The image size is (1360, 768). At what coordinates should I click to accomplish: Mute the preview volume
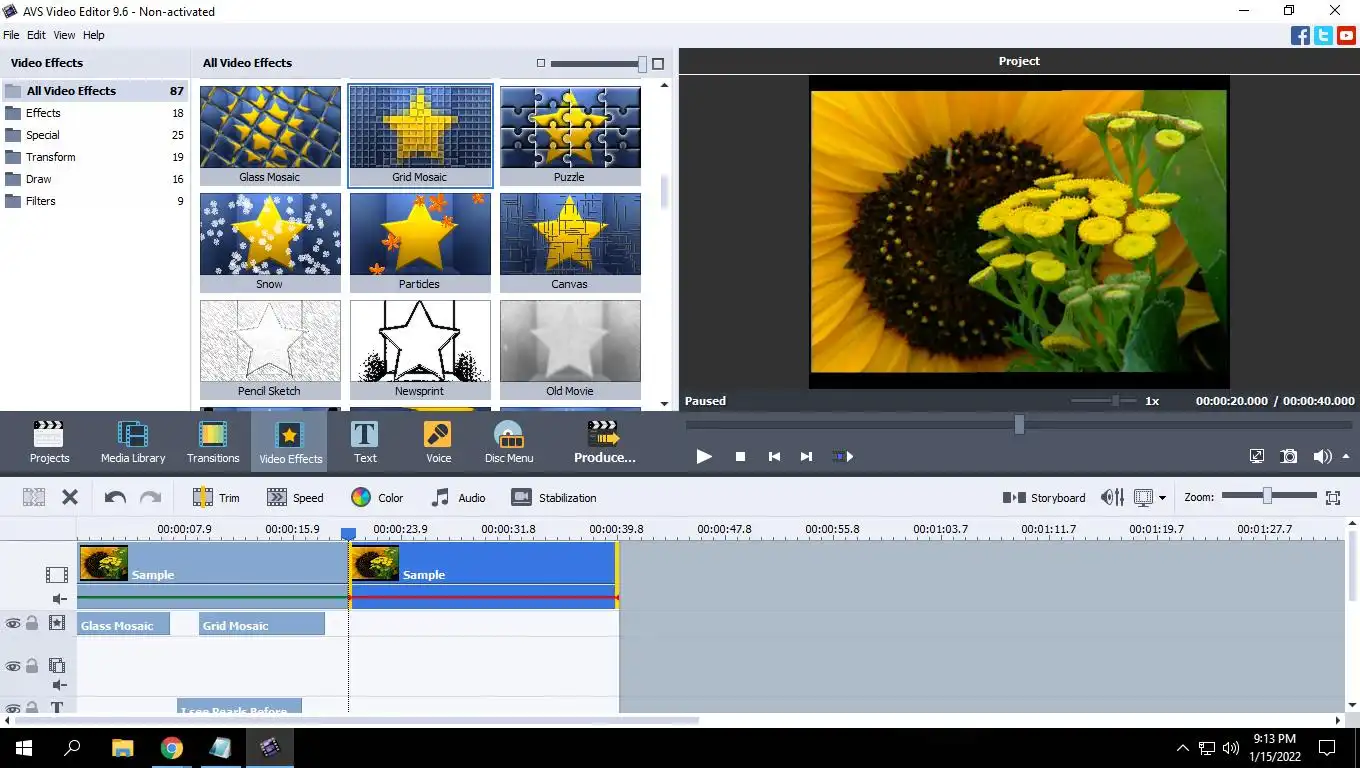click(x=1320, y=456)
